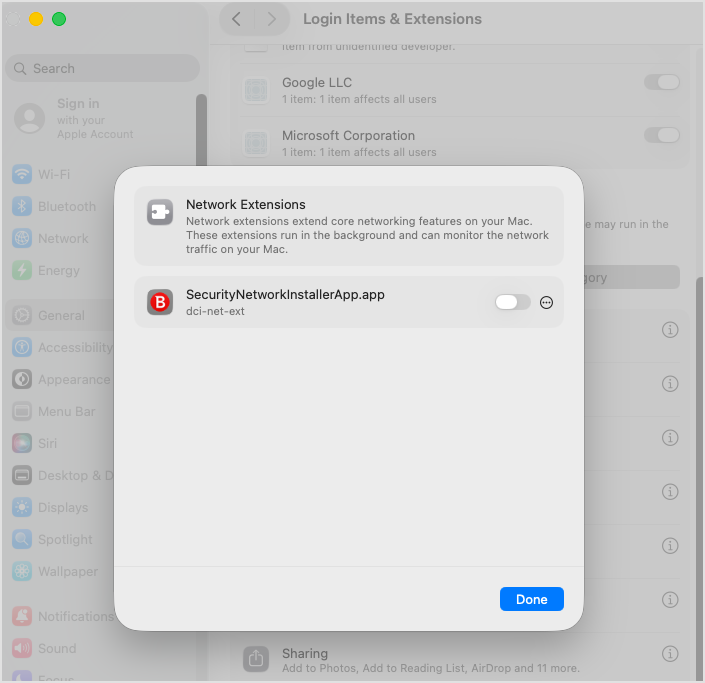Click Sign in with your Apple Account

pyautogui.click(x=78, y=118)
